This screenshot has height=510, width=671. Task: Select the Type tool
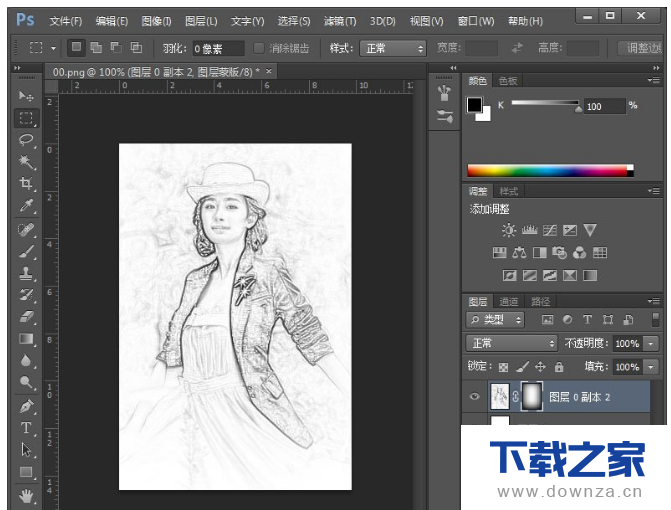[x=26, y=428]
